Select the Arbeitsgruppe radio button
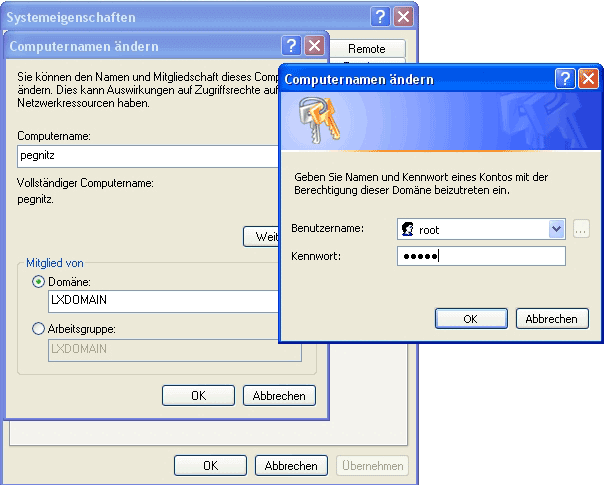This screenshot has height=485, width=604. (39, 329)
